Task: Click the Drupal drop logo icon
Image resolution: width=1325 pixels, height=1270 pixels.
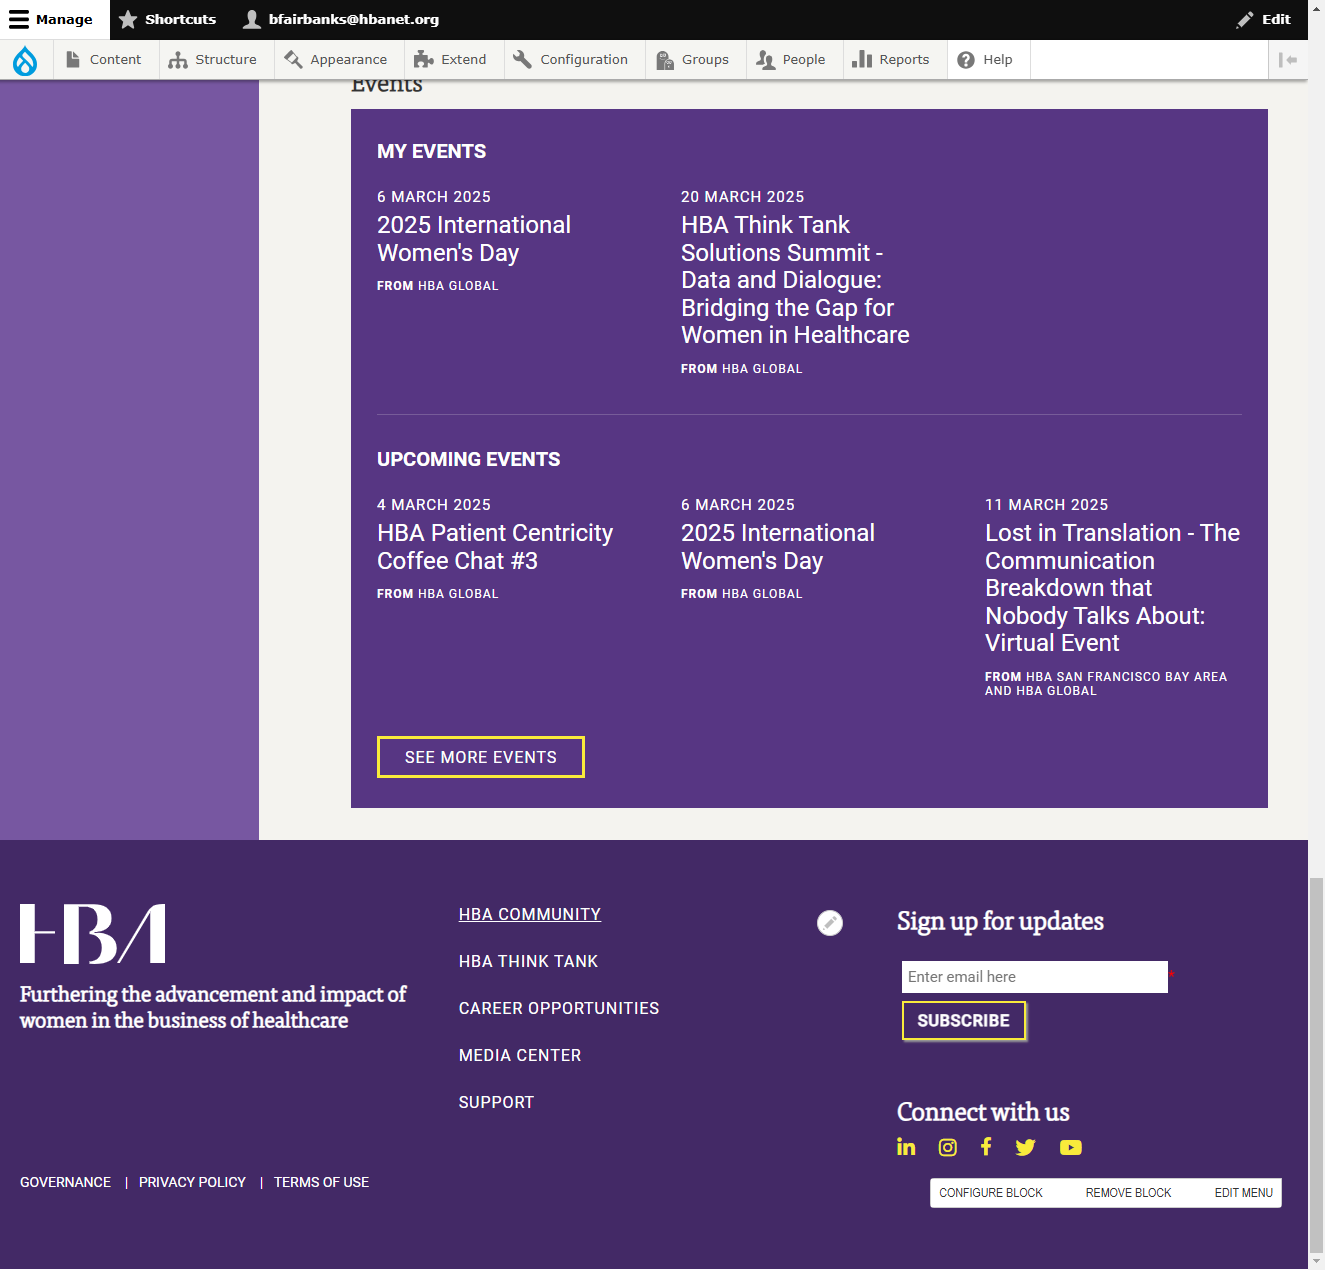Action: (x=25, y=60)
